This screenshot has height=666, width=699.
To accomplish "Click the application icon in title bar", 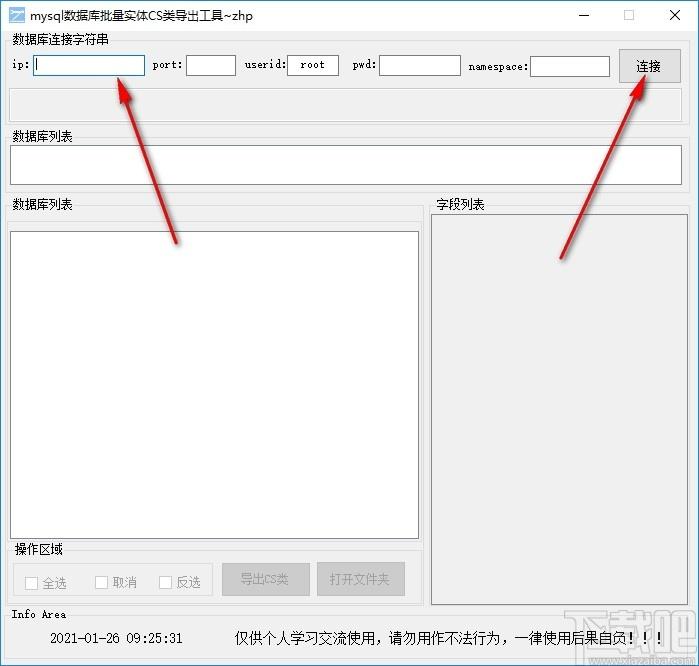I will click(x=17, y=15).
